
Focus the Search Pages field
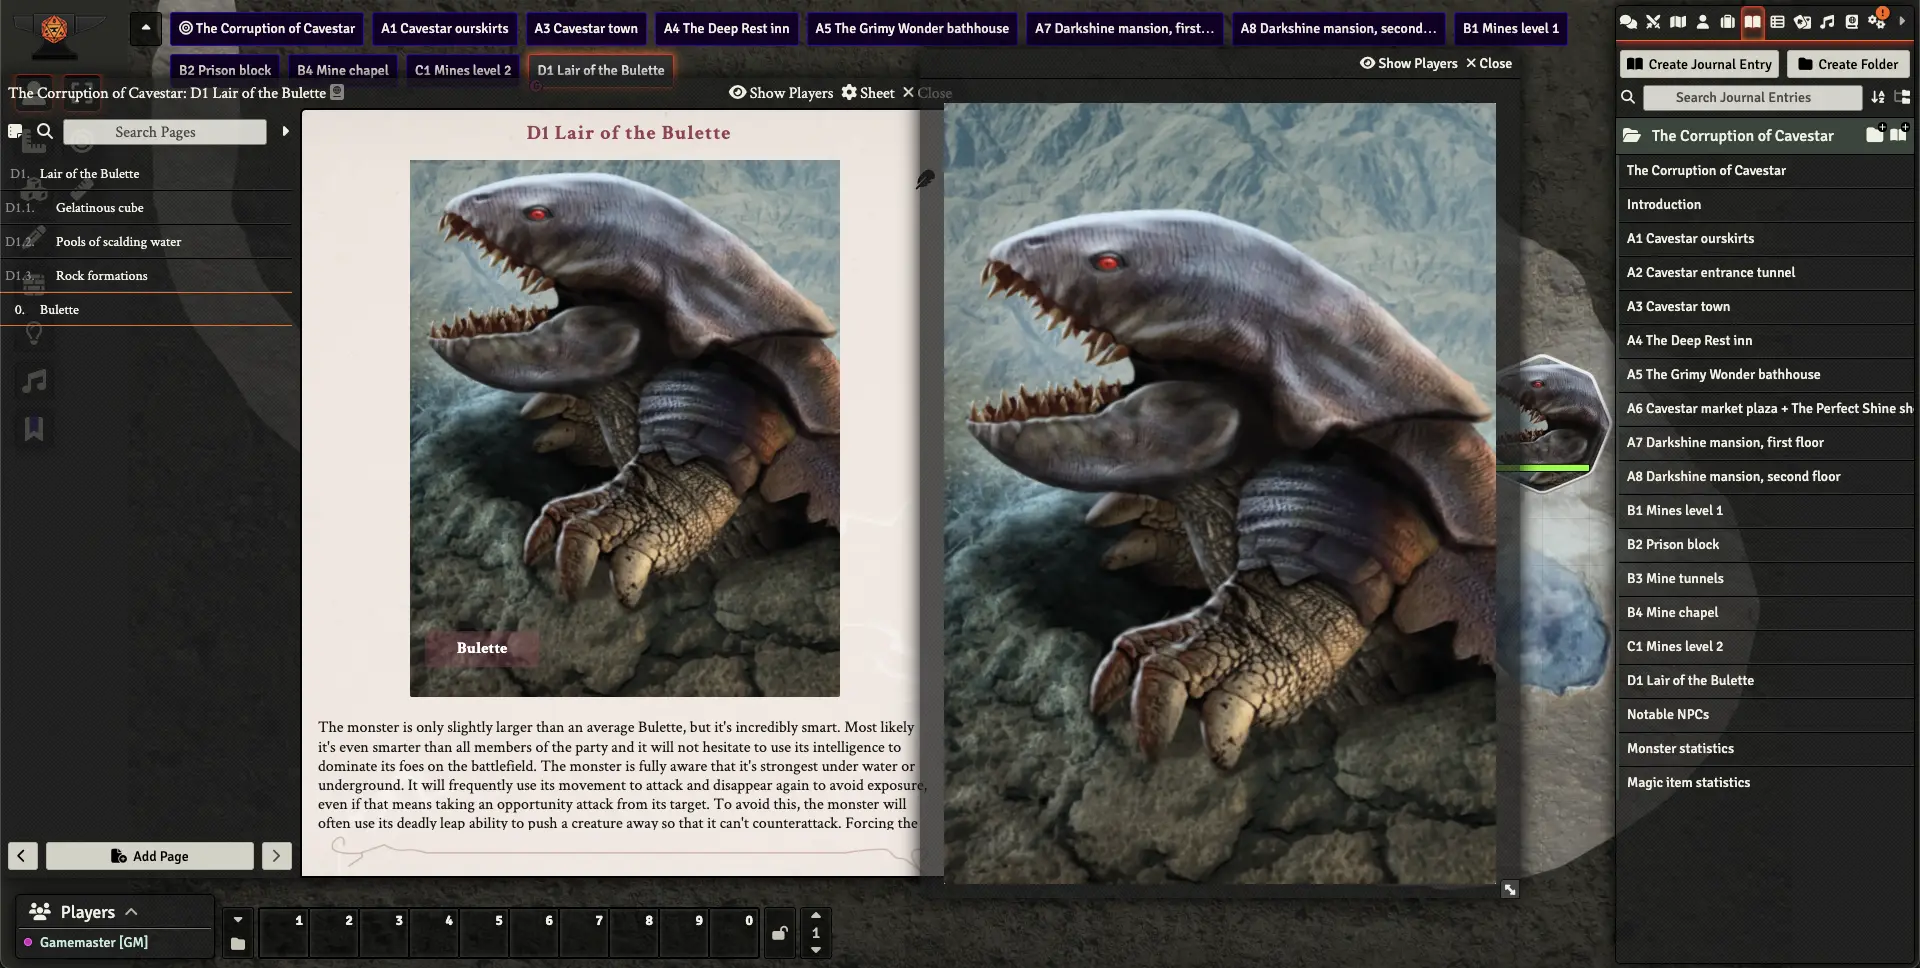165,132
